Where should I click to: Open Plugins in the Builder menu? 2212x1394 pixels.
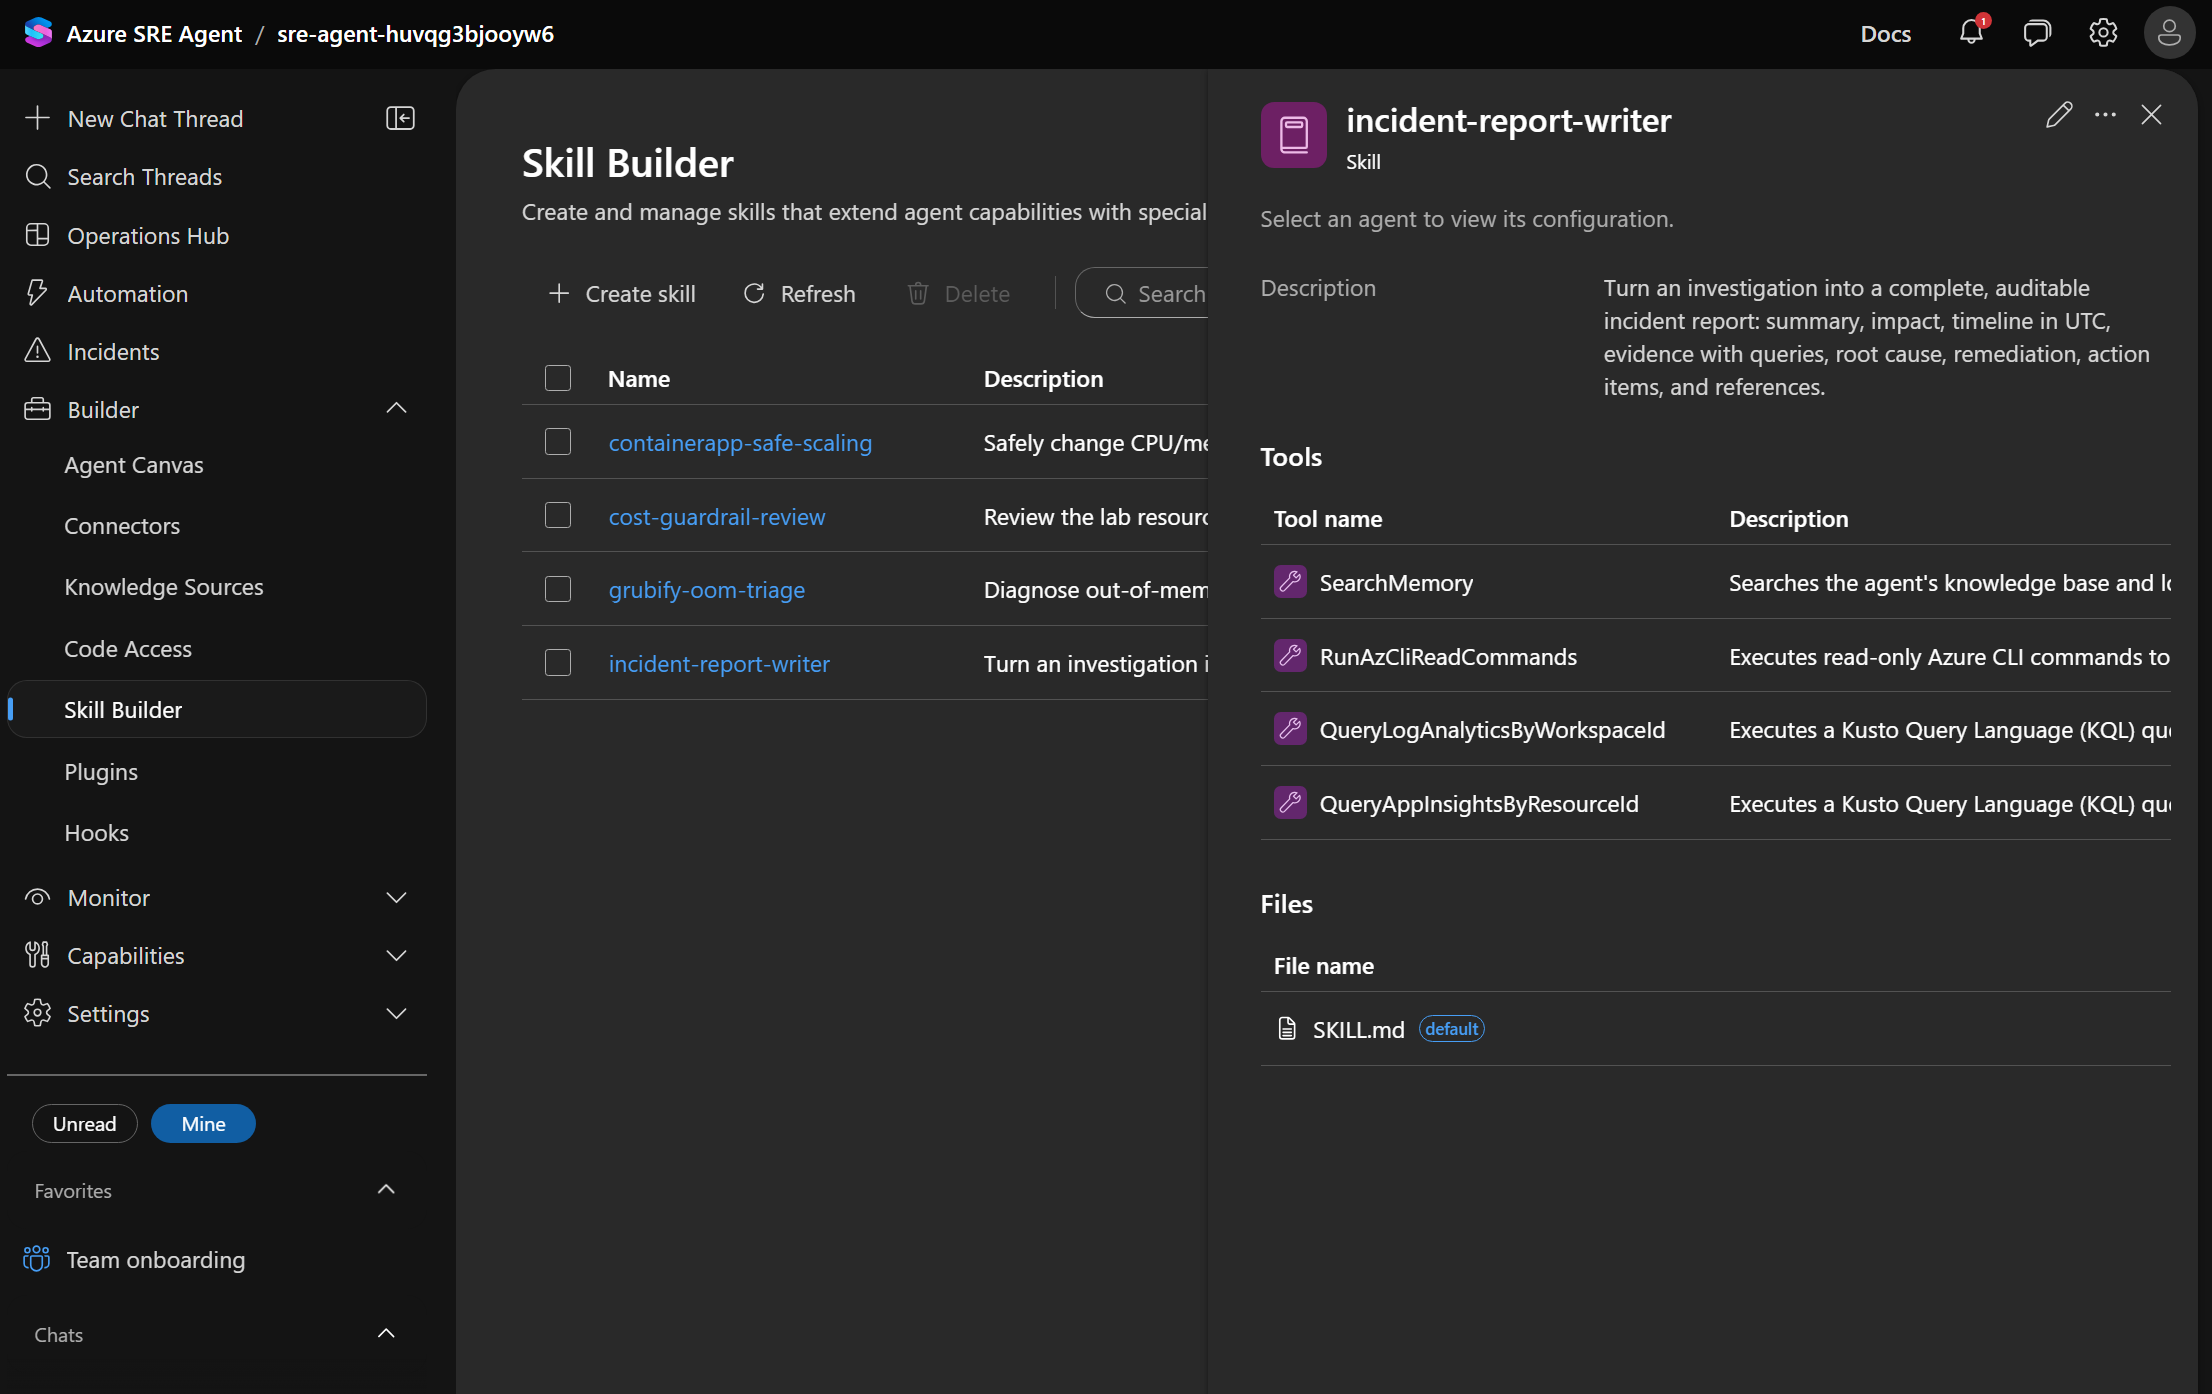point(101,772)
